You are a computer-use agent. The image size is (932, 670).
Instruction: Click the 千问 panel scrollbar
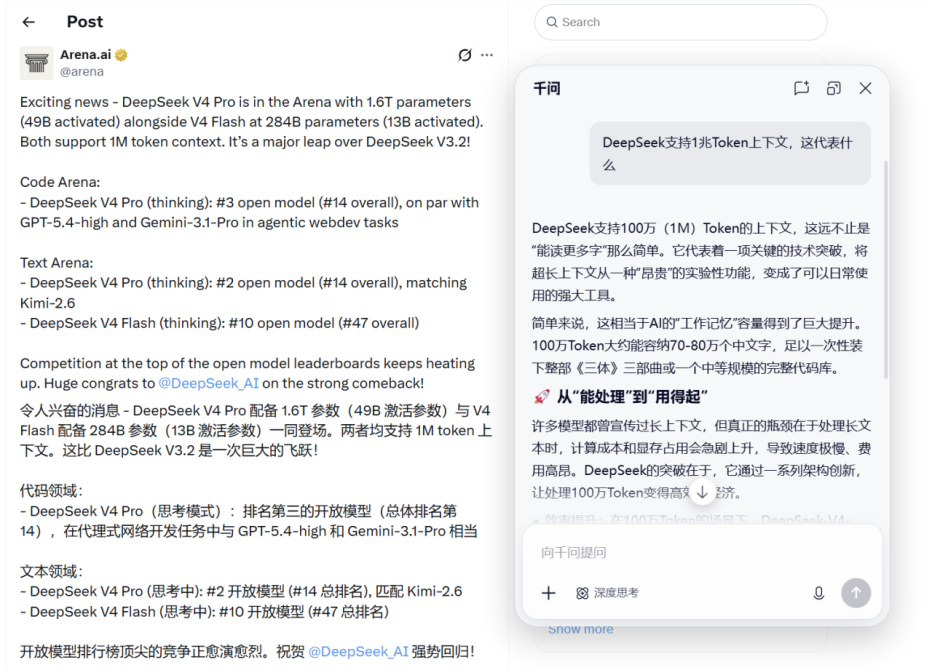tap(886, 270)
